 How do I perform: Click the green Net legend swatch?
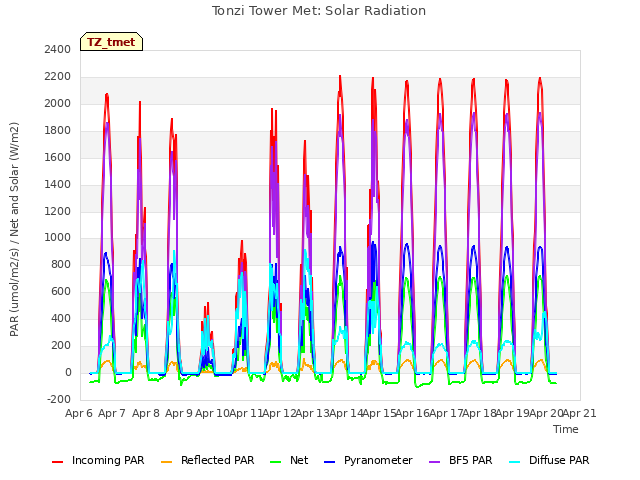[x=276, y=462]
